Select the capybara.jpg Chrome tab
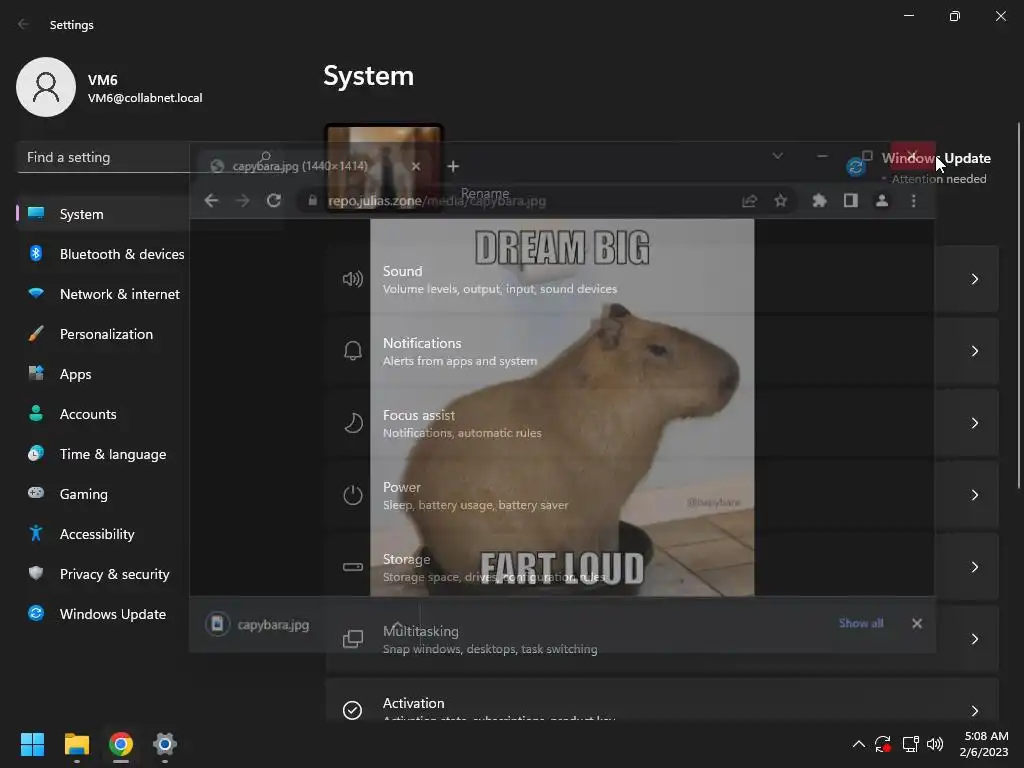Screen dimensions: 1024x768 pos(300,166)
